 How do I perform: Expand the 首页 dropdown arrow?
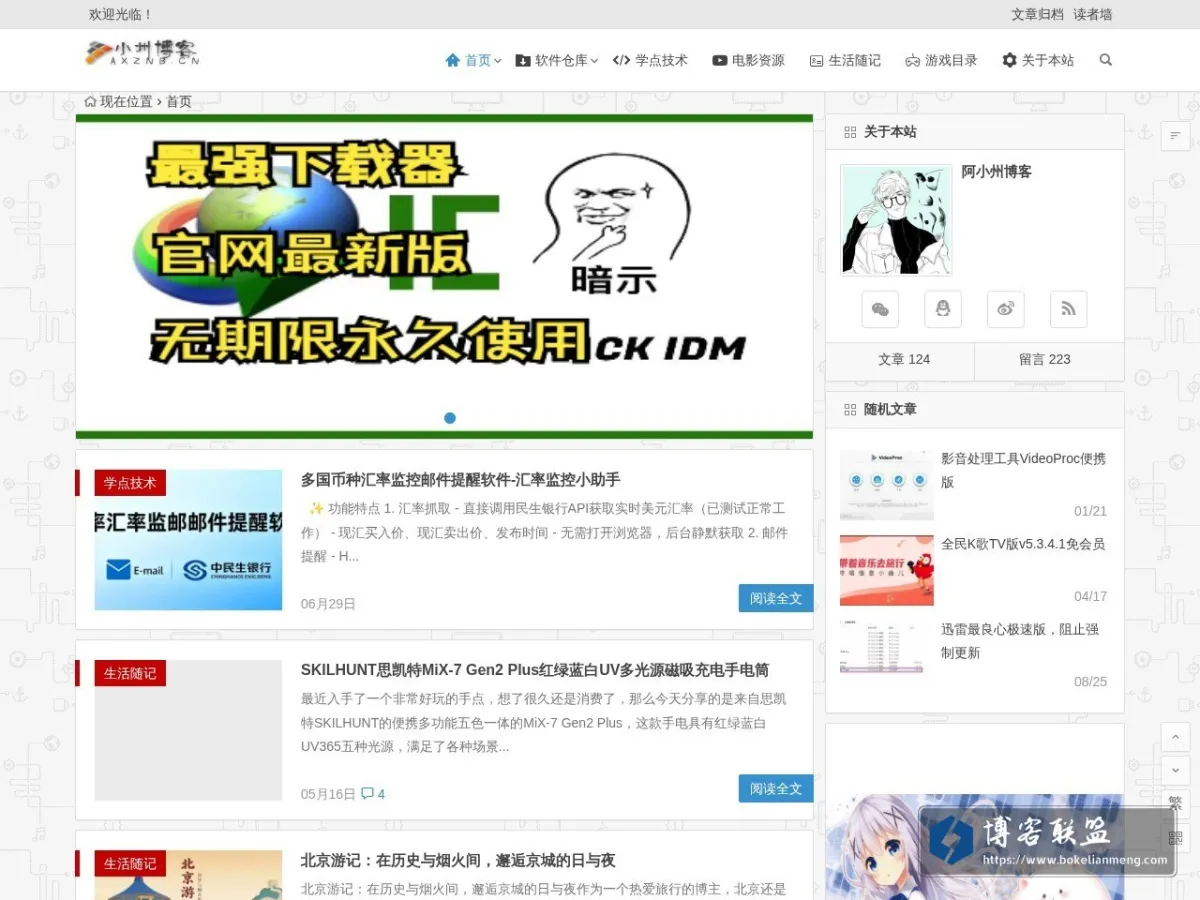point(497,61)
